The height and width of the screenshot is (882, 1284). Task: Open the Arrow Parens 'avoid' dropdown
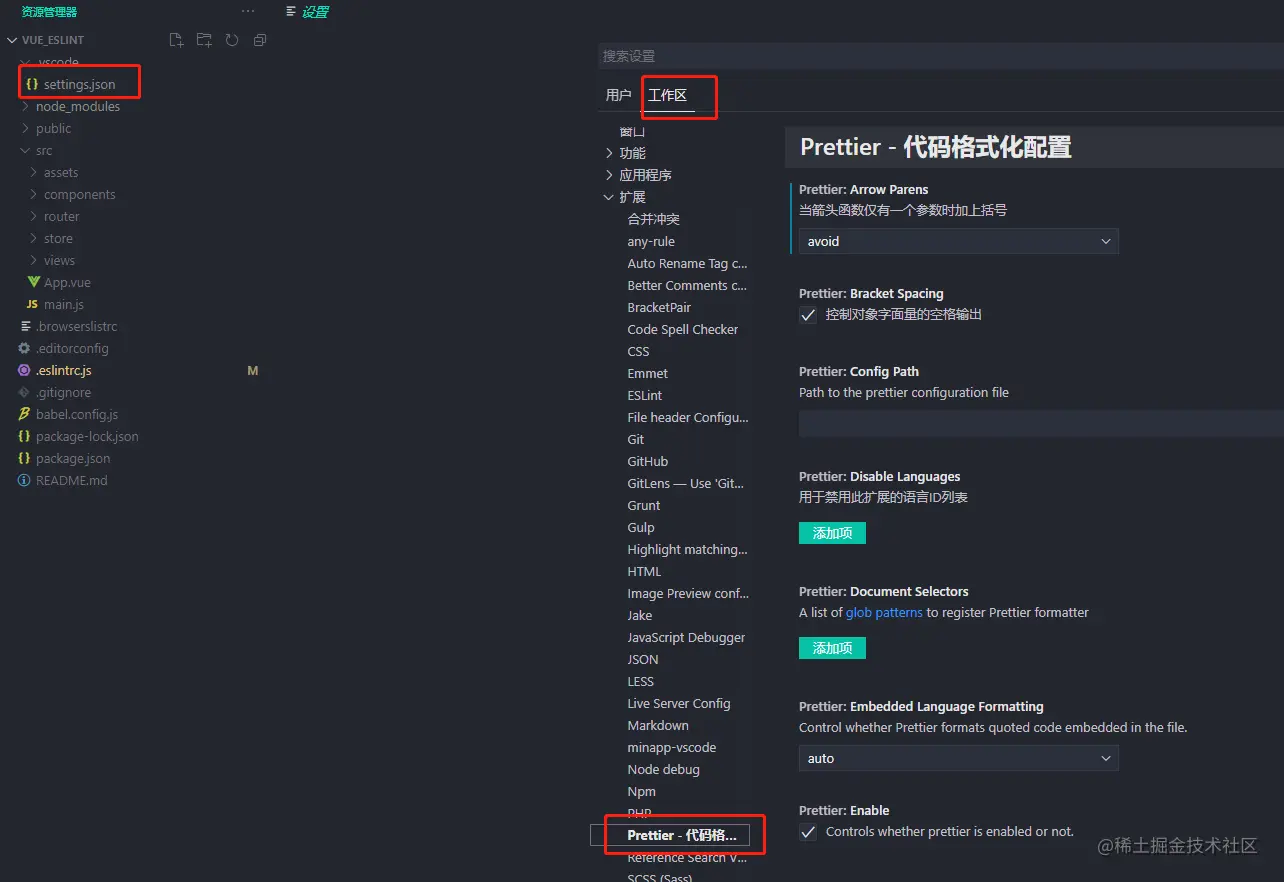(x=958, y=241)
